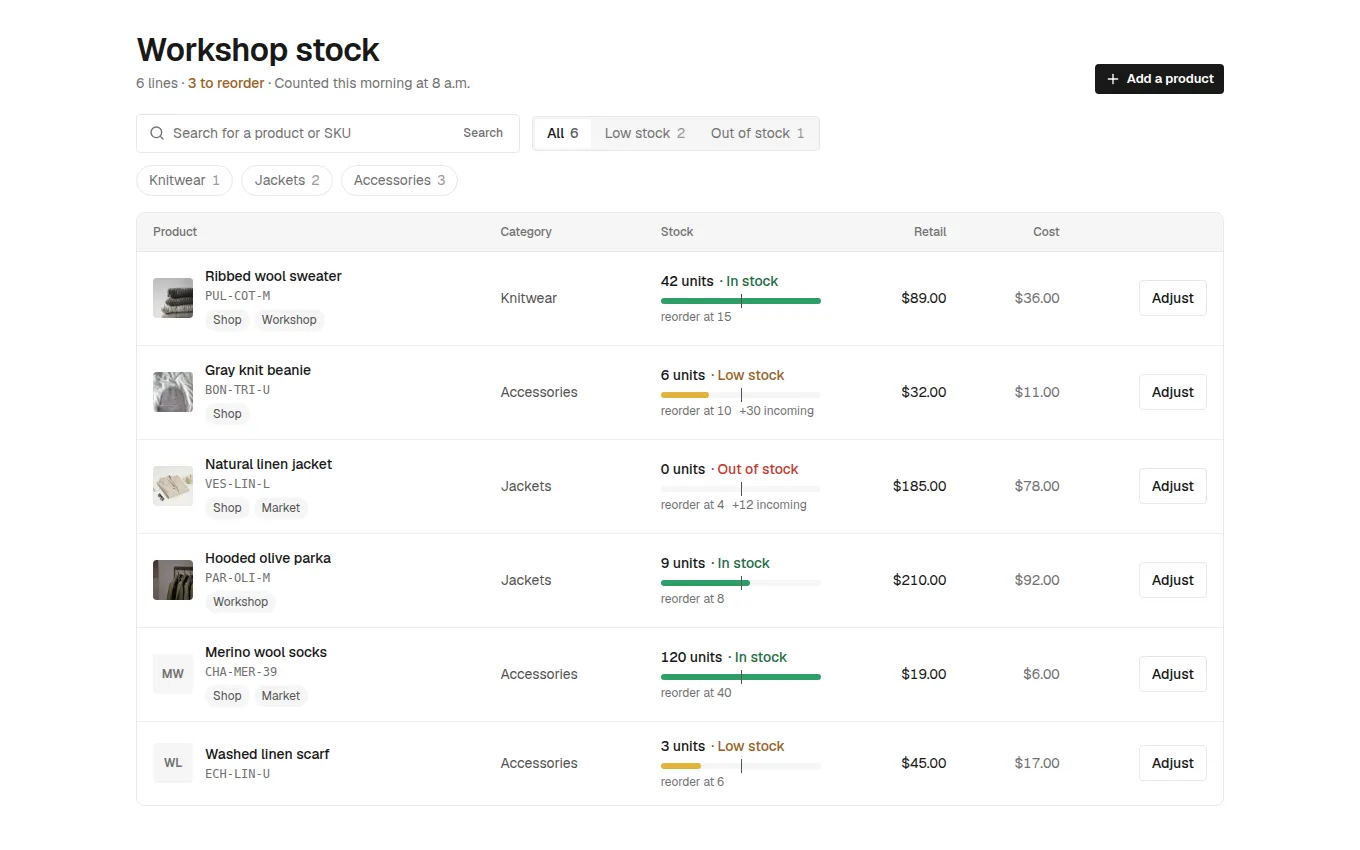Click Gray knit beanie stock bar
The width and height of the screenshot is (1360, 850).
click(x=741, y=395)
